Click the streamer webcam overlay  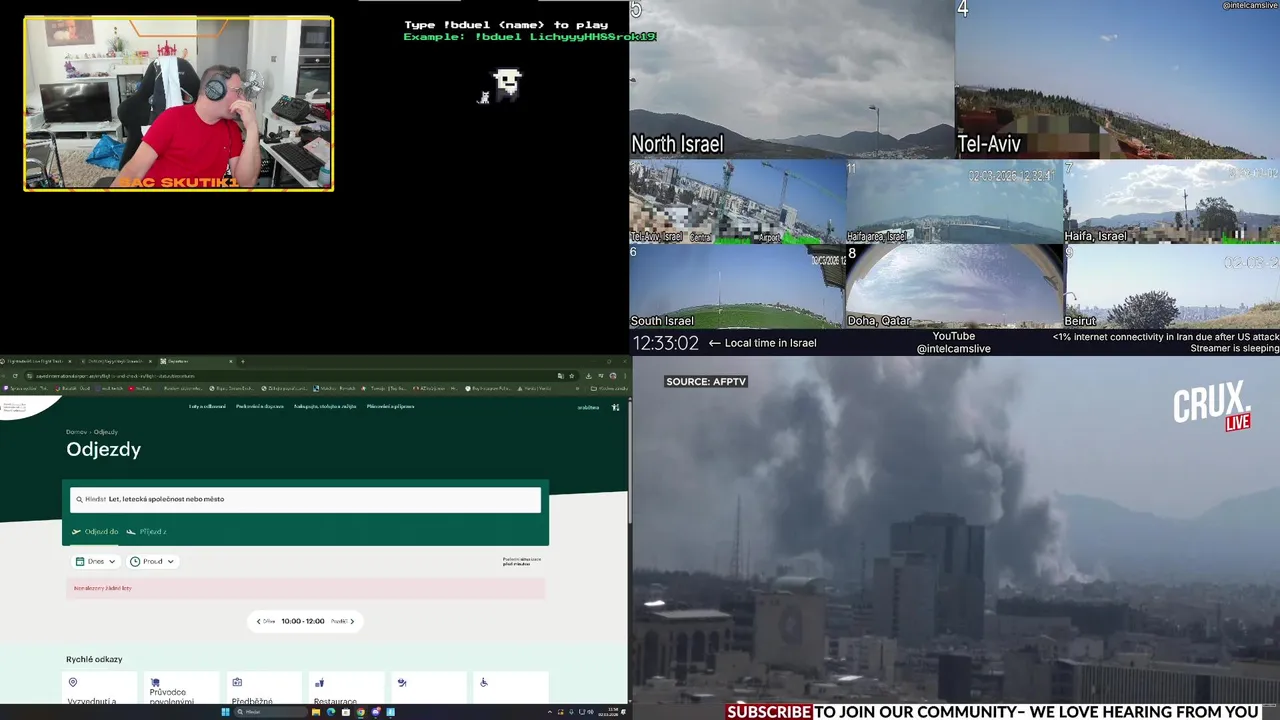click(178, 103)
